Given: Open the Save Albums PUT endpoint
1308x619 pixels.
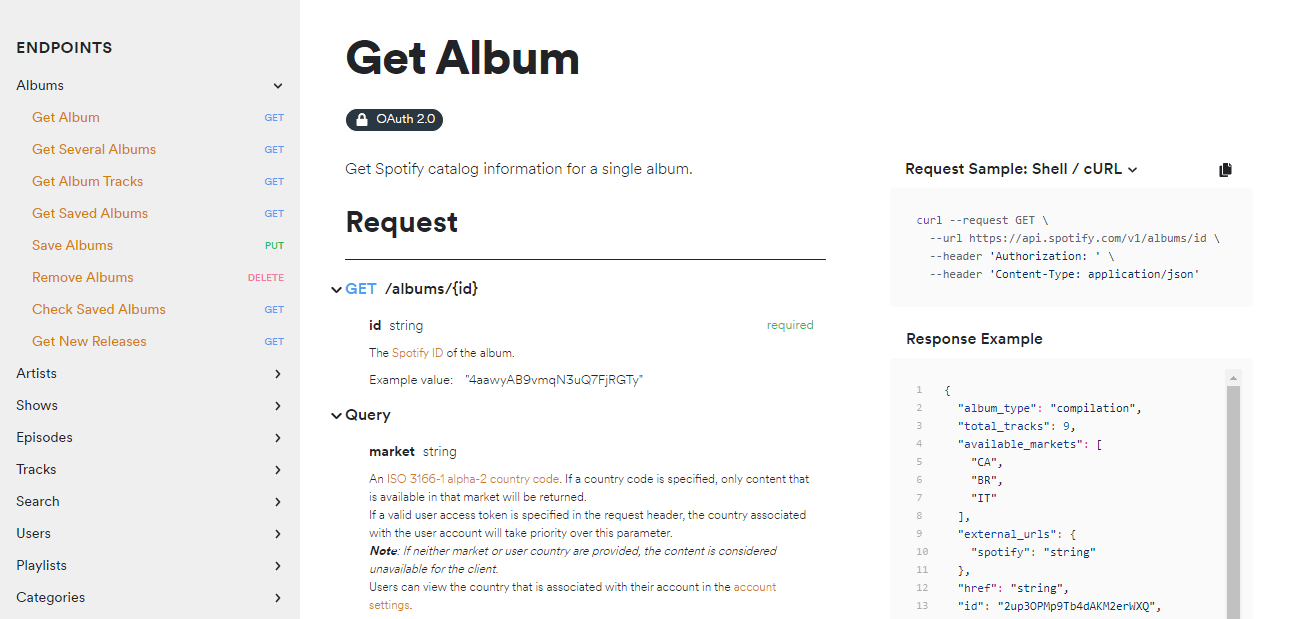Looking at the screenshot, I should pos(71,245).
